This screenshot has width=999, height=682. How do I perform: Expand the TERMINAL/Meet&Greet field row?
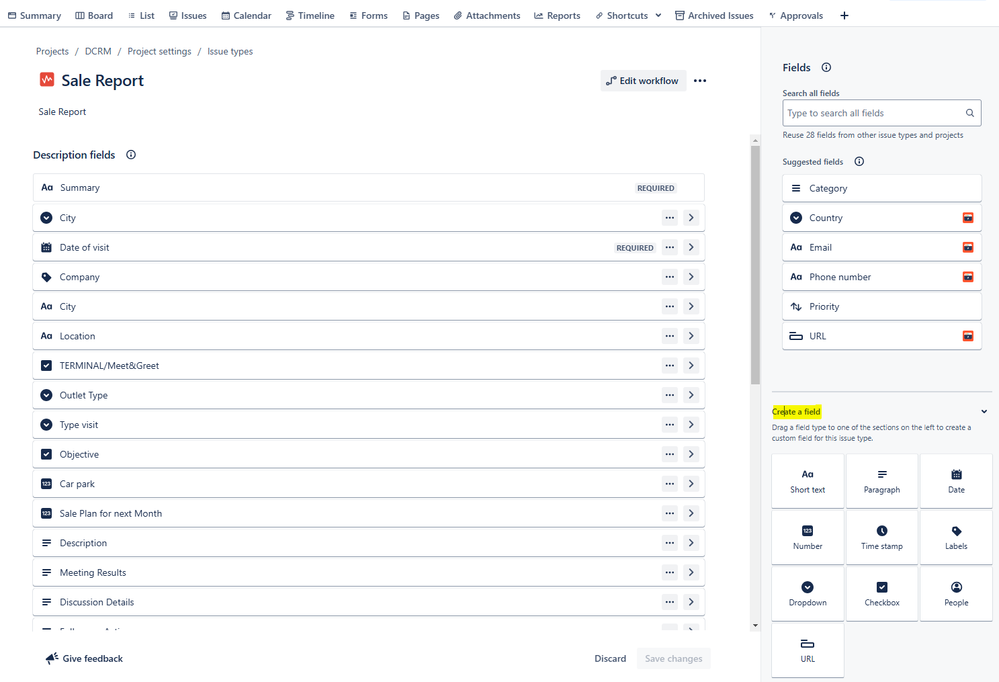(x=691, y=365)
